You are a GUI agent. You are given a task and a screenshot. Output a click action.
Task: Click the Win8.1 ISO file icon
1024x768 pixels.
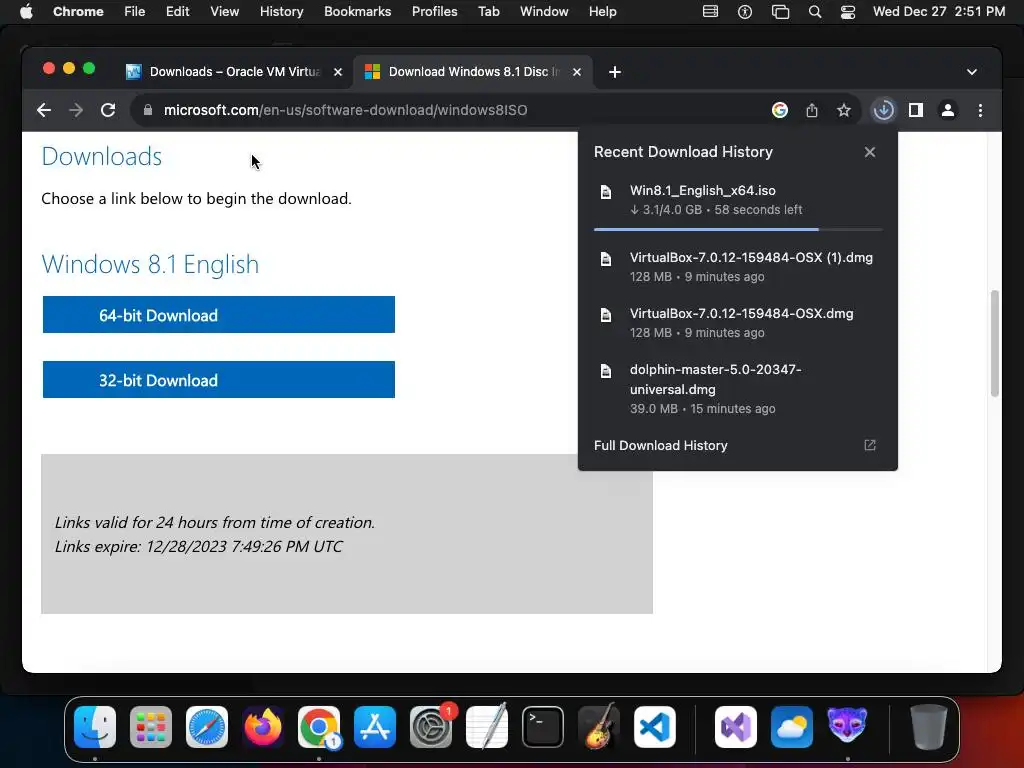(606, 192)
